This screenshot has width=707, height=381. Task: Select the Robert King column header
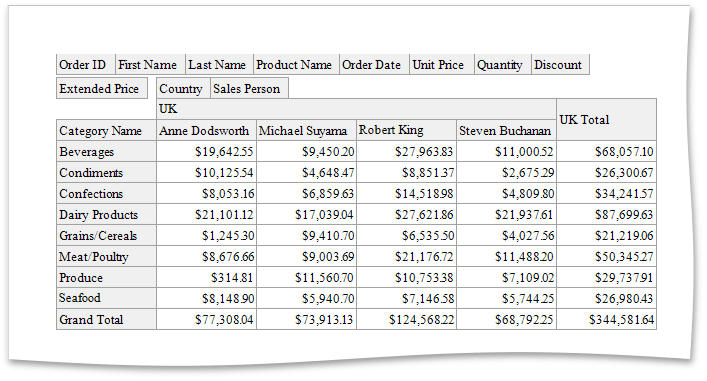click(x=406, y=130)
